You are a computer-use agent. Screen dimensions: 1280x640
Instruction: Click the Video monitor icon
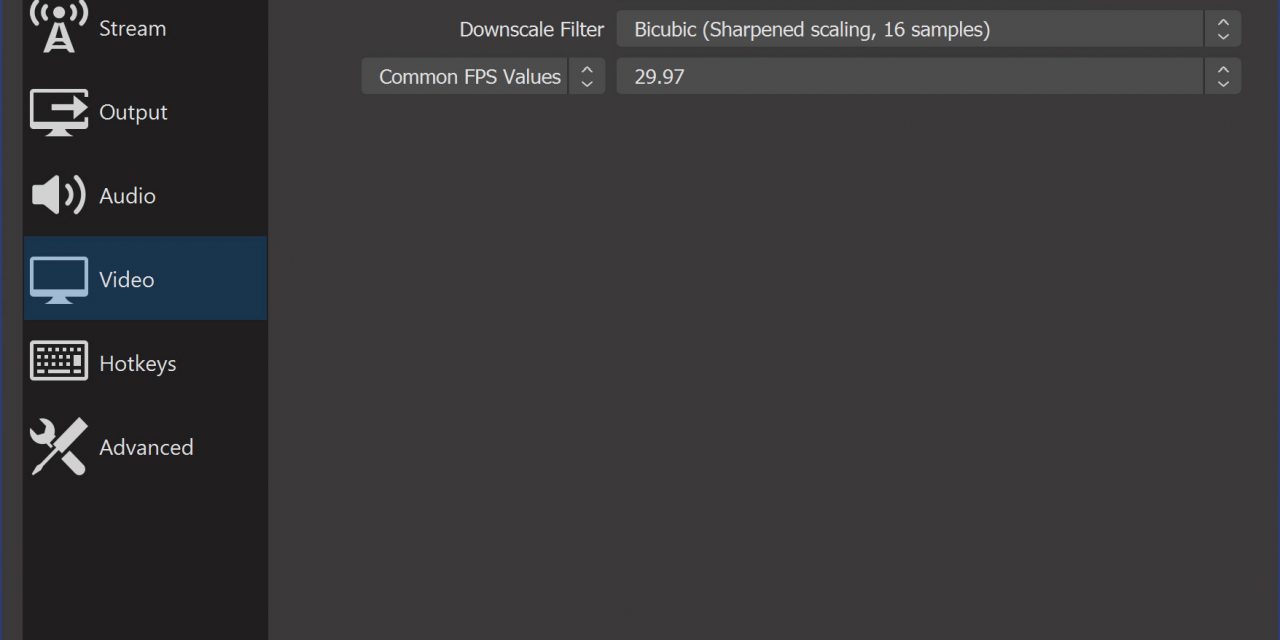tap(59, 279)
